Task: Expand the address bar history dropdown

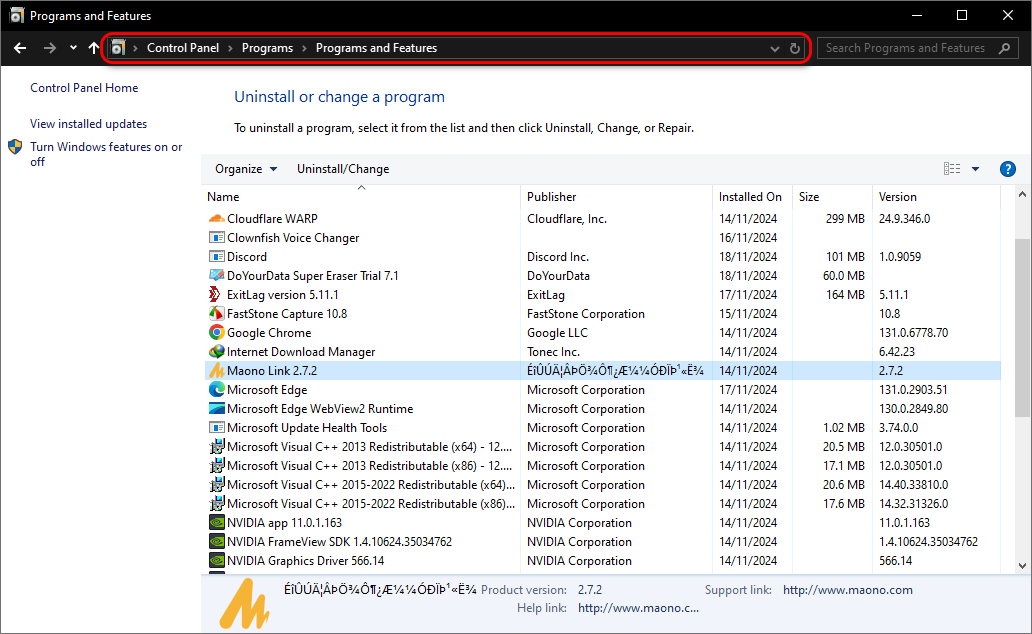Action: click(x=775, y=49)
